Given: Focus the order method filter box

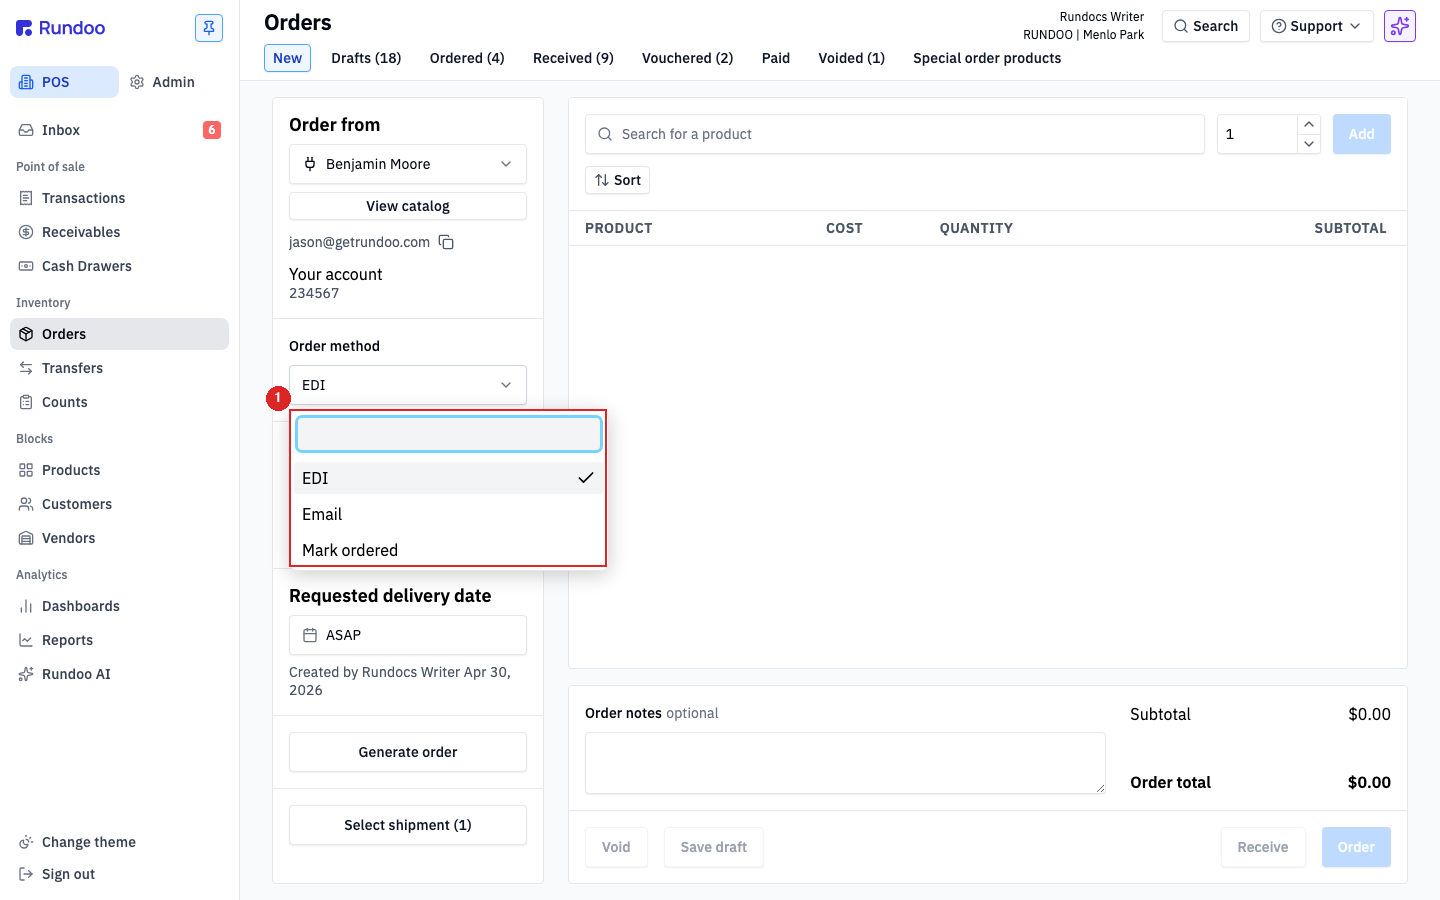Looking at the screenshot, I should [449, 434].
